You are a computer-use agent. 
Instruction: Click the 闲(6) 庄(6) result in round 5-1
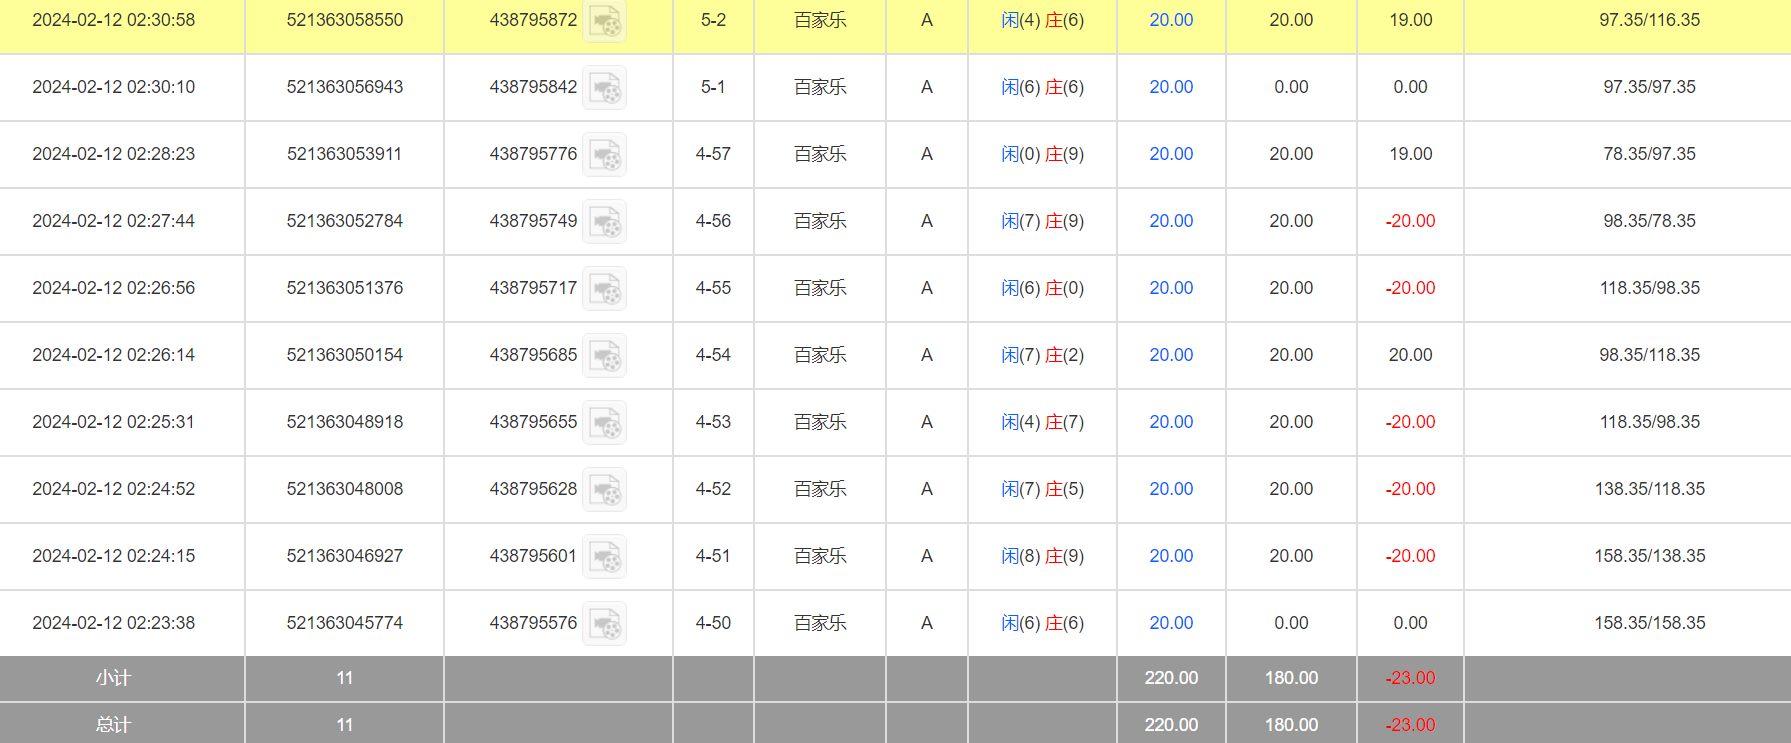[x=1042, y=87]
